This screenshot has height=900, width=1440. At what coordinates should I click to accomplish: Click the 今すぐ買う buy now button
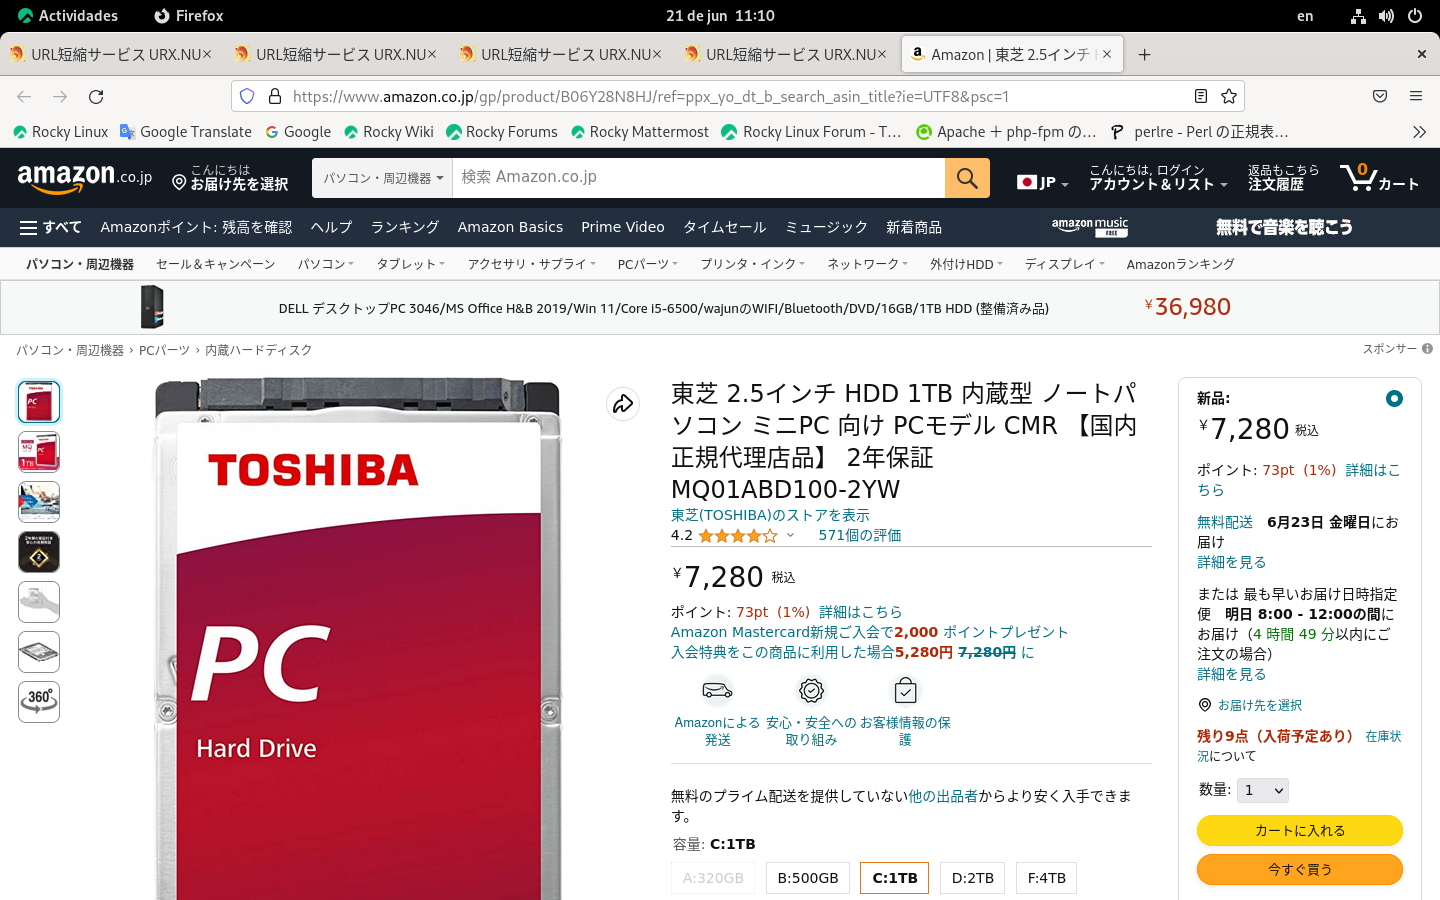pos(1300,870)
